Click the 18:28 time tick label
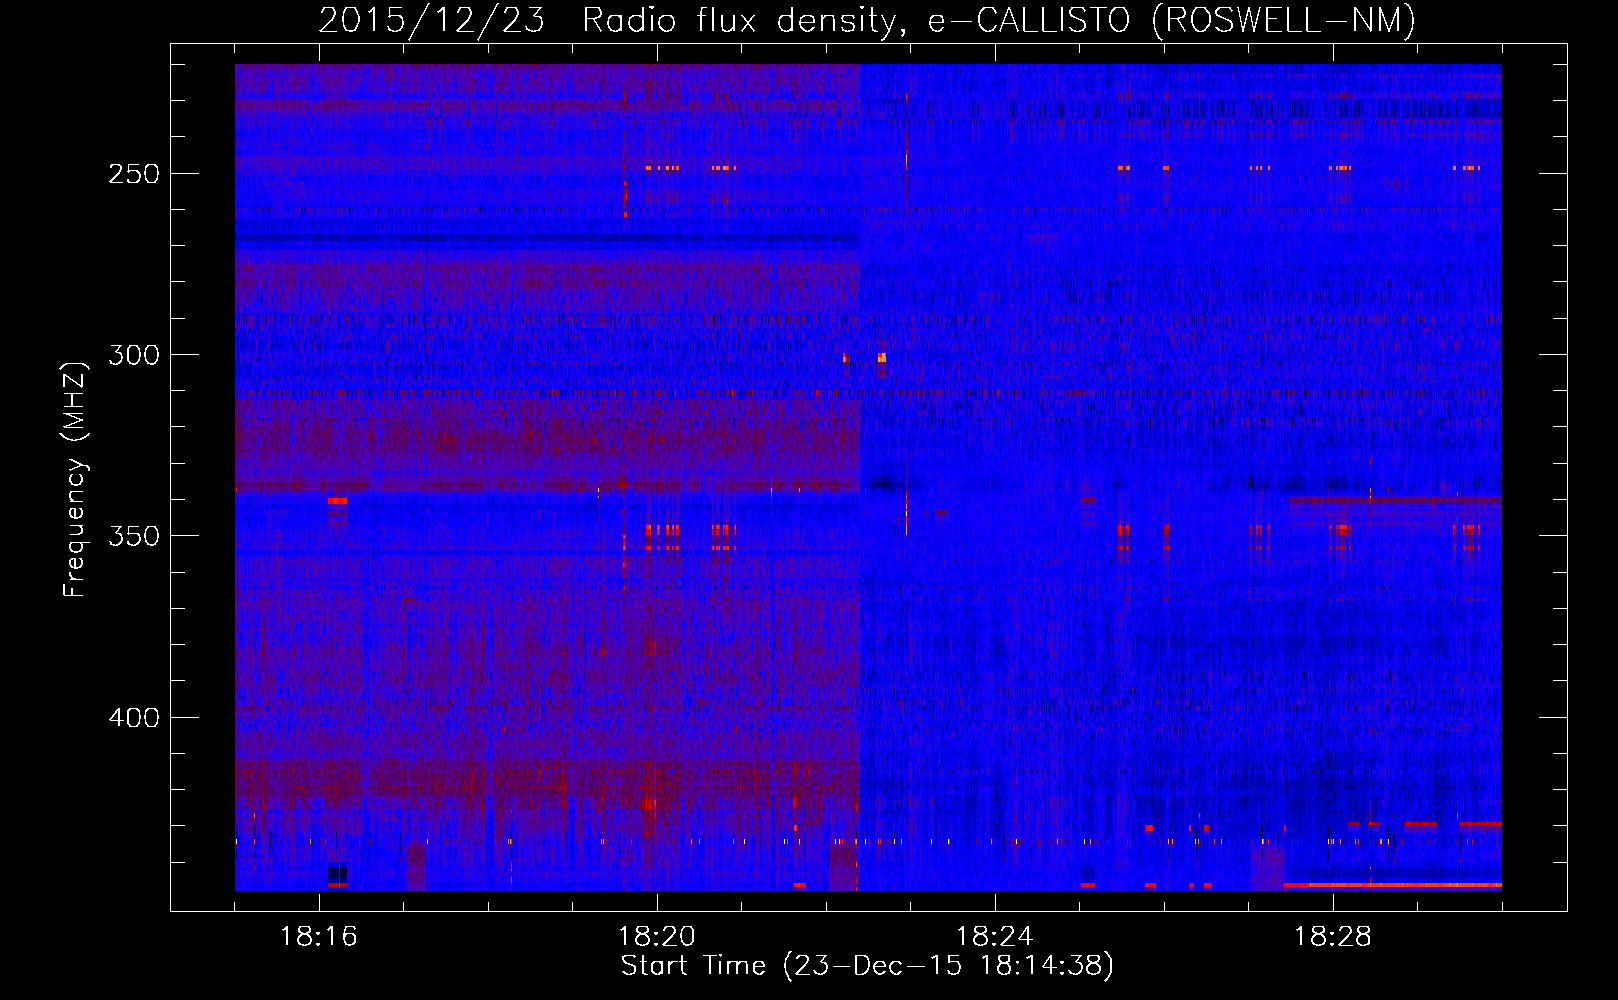Viewport: 1618px width, 1000px height. [1333, 937]
